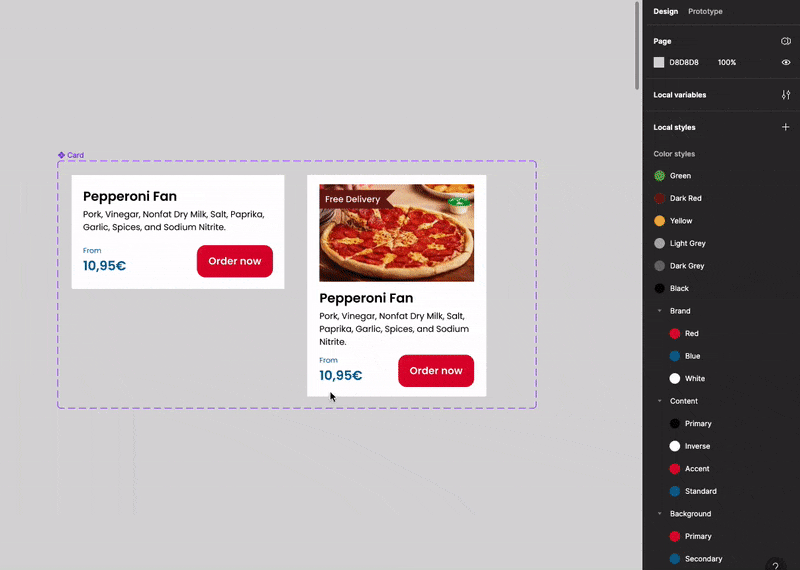The image size is (800, 570).
Task: Click the D8D8D8 page color swatch
Action: pyautogui.click(x=659, y=62)
